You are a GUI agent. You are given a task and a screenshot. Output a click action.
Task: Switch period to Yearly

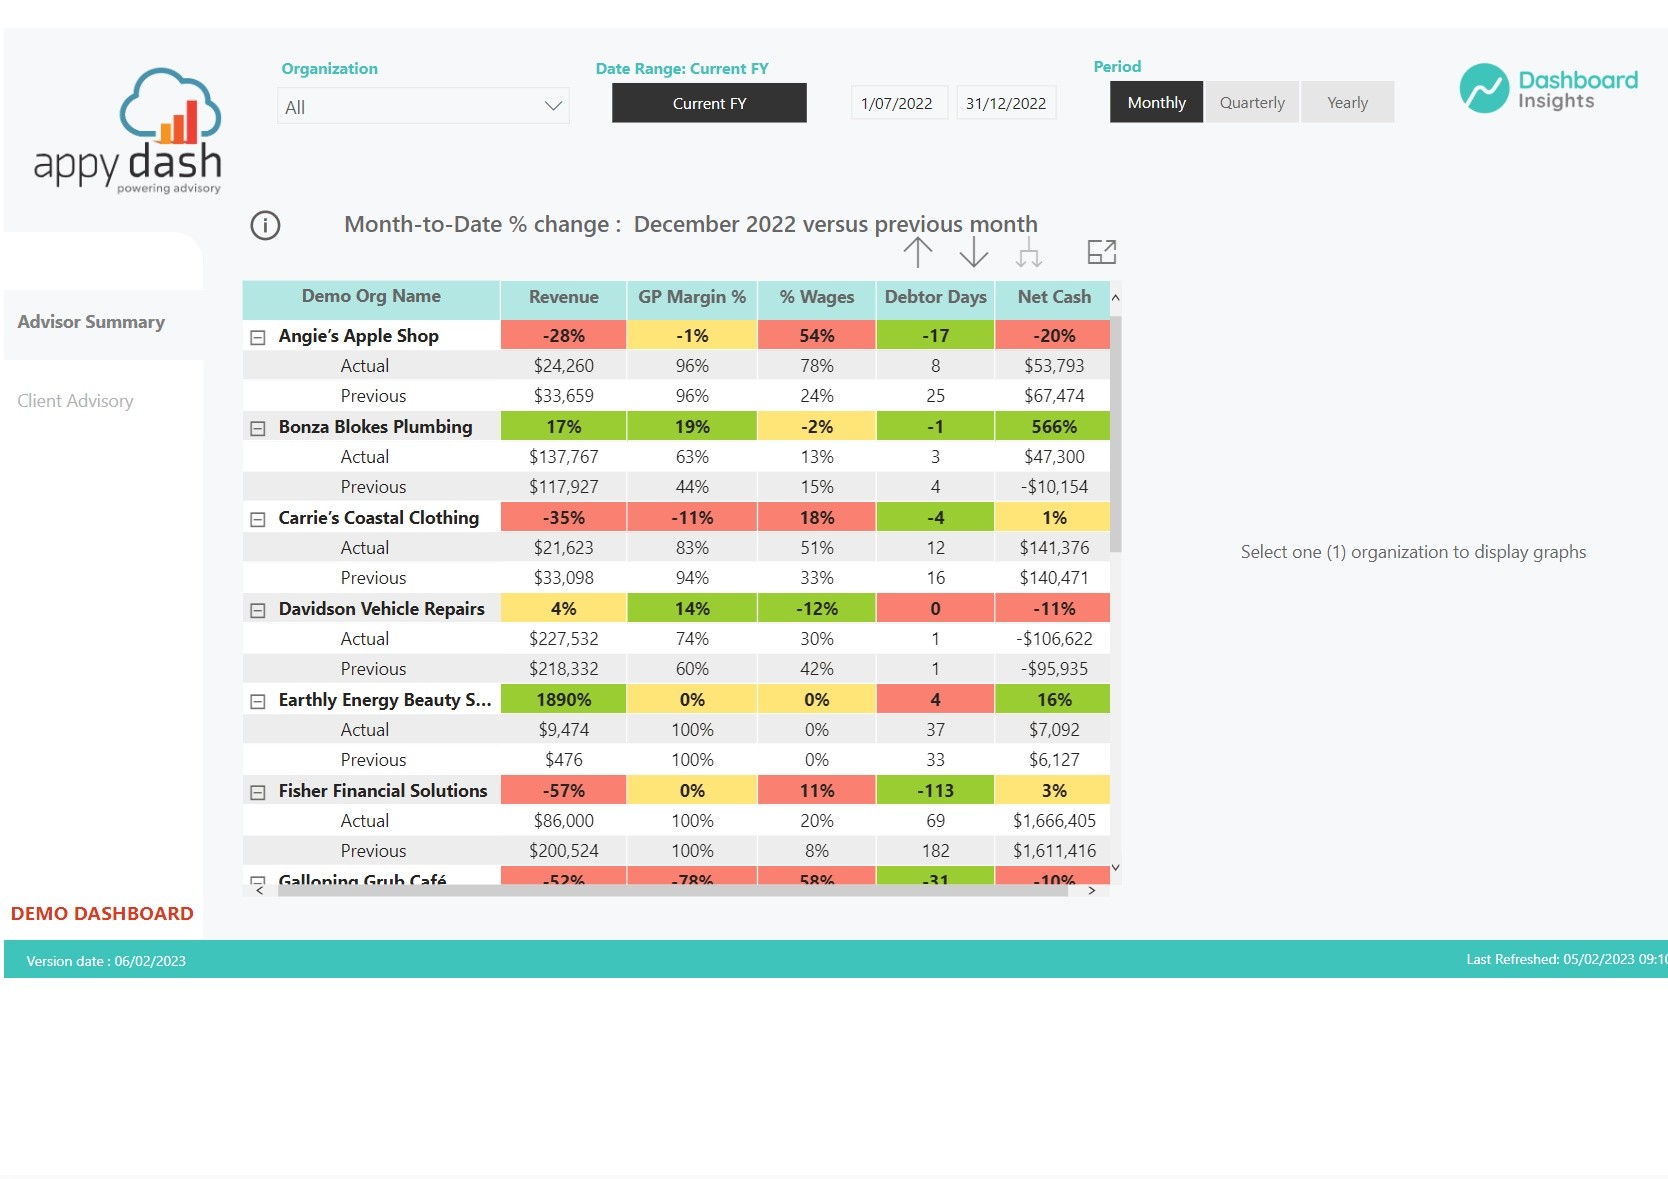(1347, 103)
